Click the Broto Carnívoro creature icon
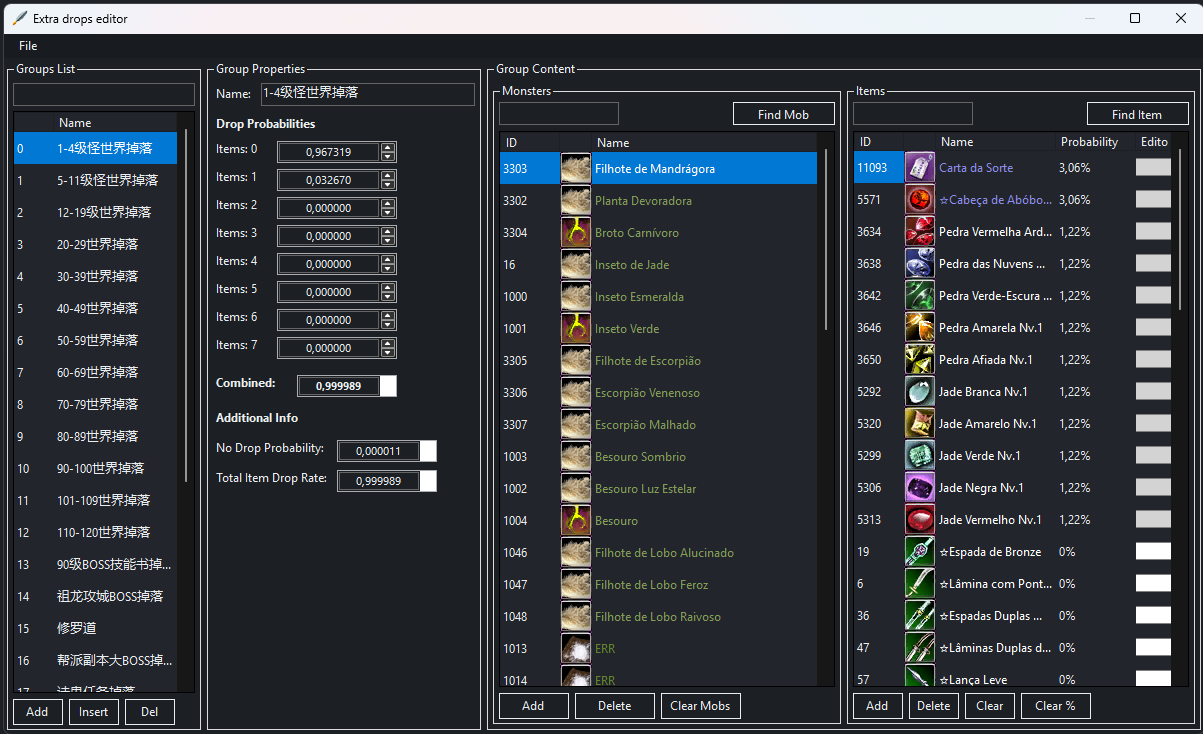 click(x=575, y=232)
